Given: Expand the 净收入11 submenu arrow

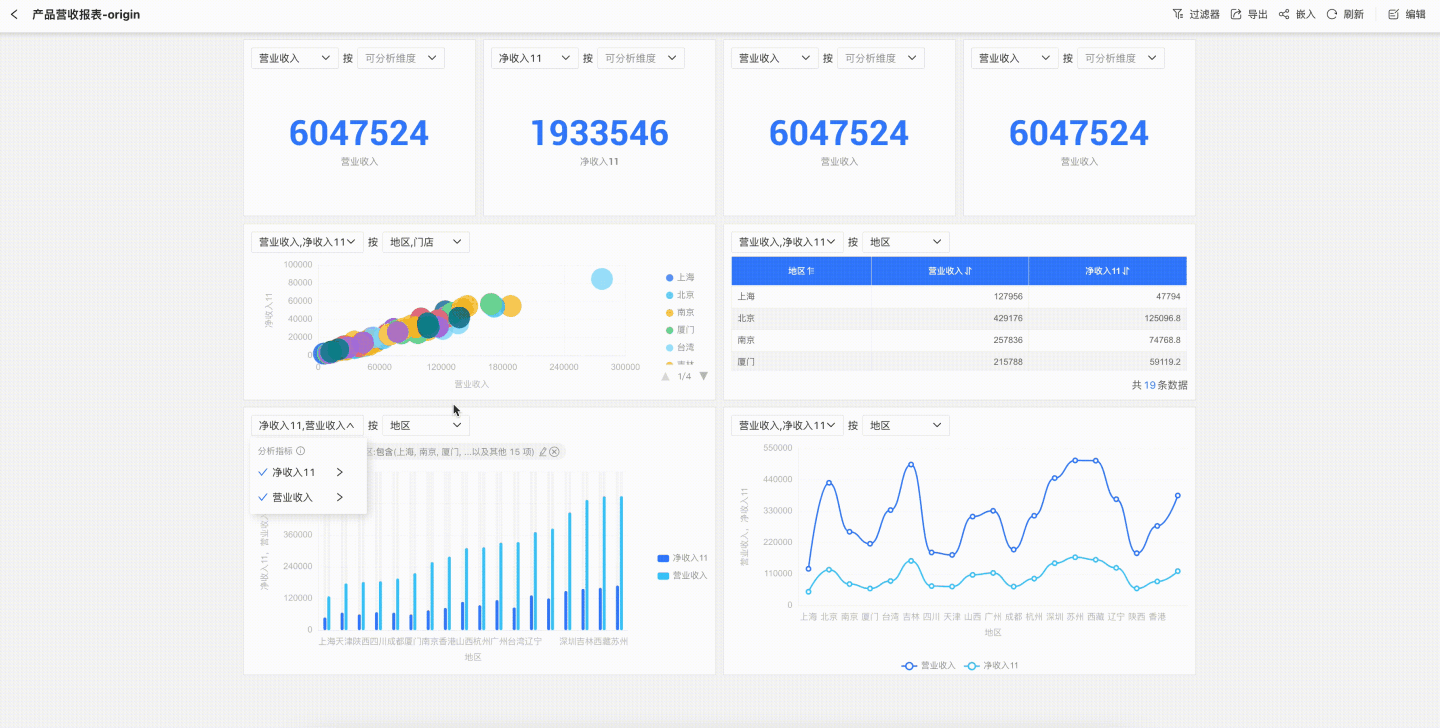Looking at the screenshot, I should (x=340, y=472).
